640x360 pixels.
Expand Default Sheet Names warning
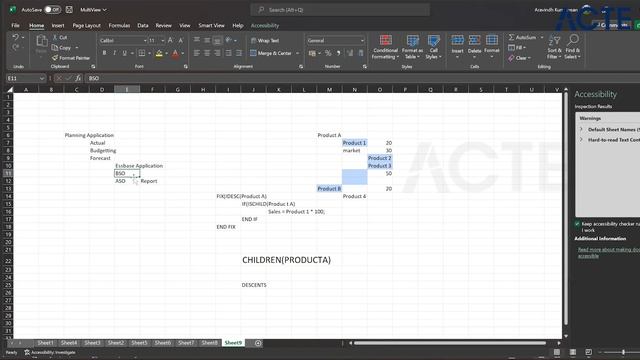(582, 129)
